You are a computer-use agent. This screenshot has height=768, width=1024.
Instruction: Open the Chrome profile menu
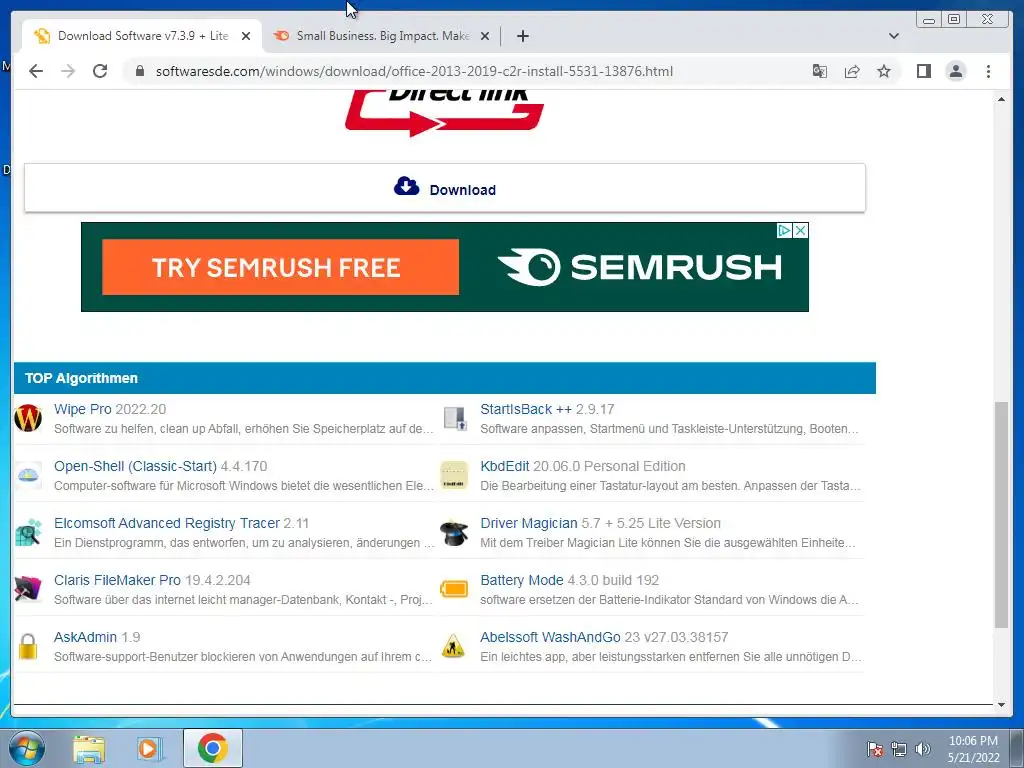(955, 71)
